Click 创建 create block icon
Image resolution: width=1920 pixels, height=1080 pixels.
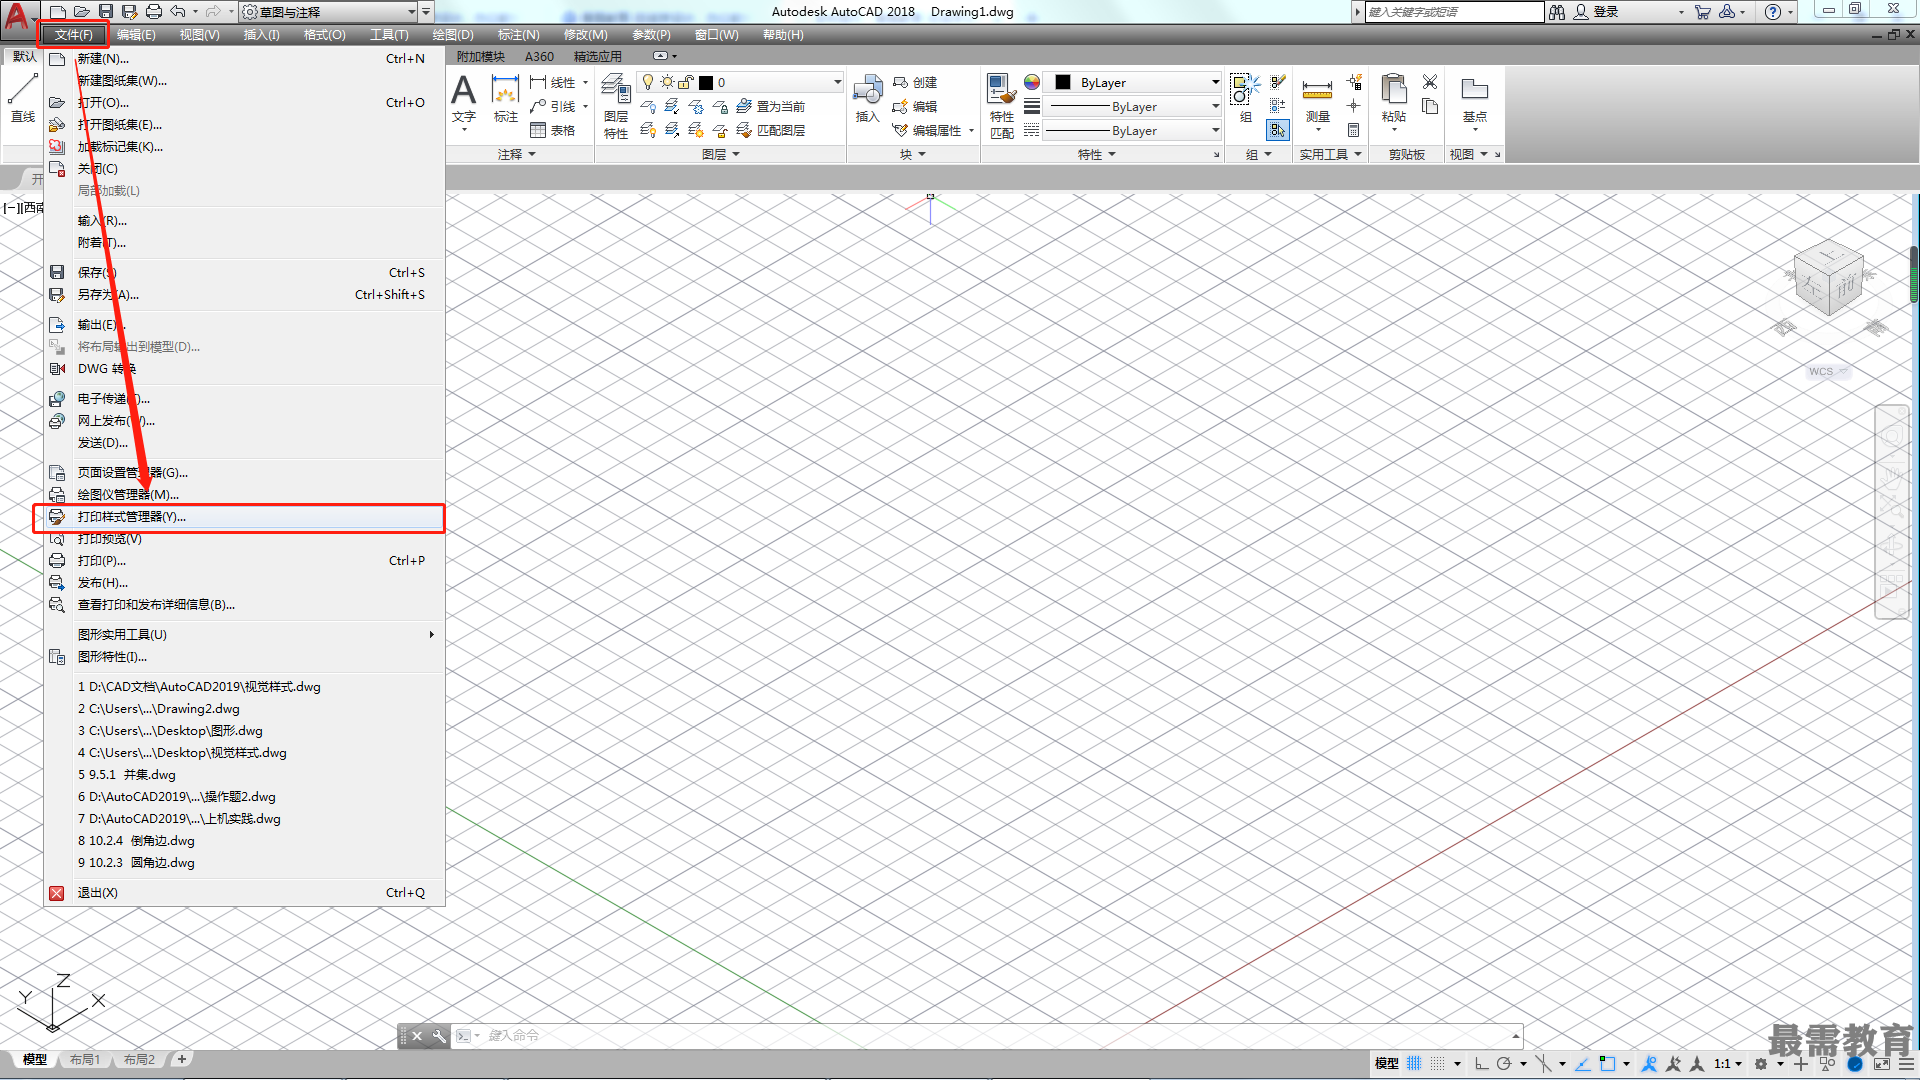point(915,83)
